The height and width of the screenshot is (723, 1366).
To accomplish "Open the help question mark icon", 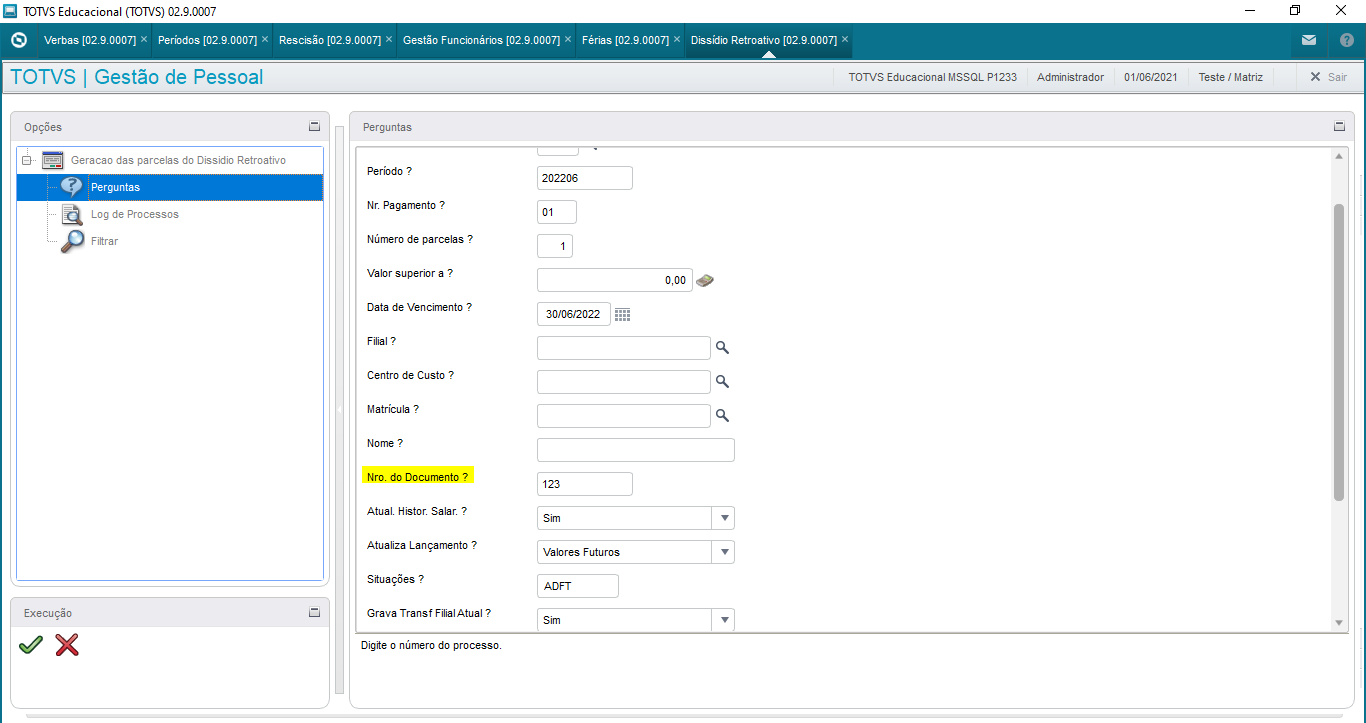I will pyautogui.click(x=1346, y=40).
